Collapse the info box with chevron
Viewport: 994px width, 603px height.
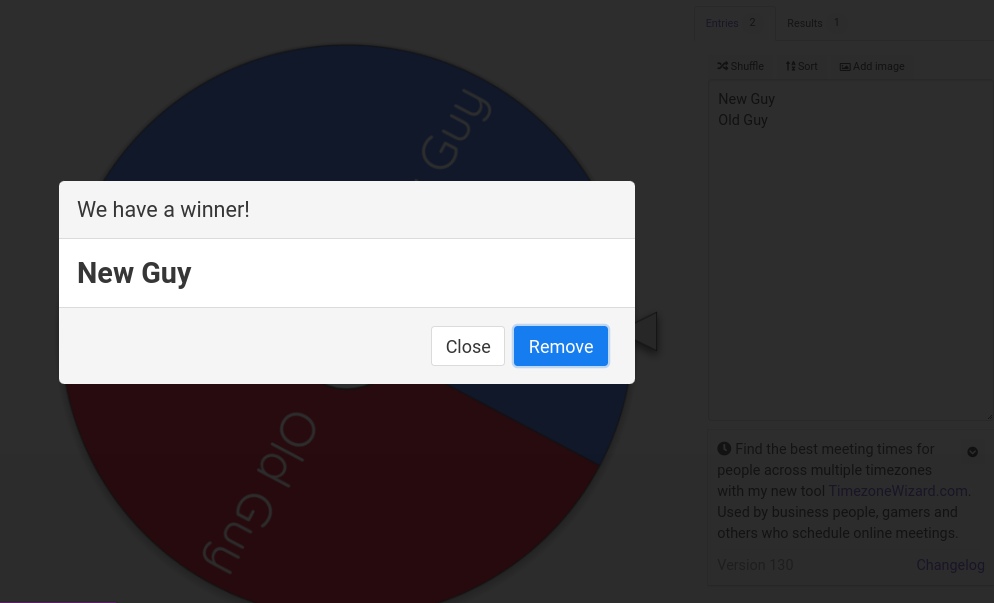point(972,452)
